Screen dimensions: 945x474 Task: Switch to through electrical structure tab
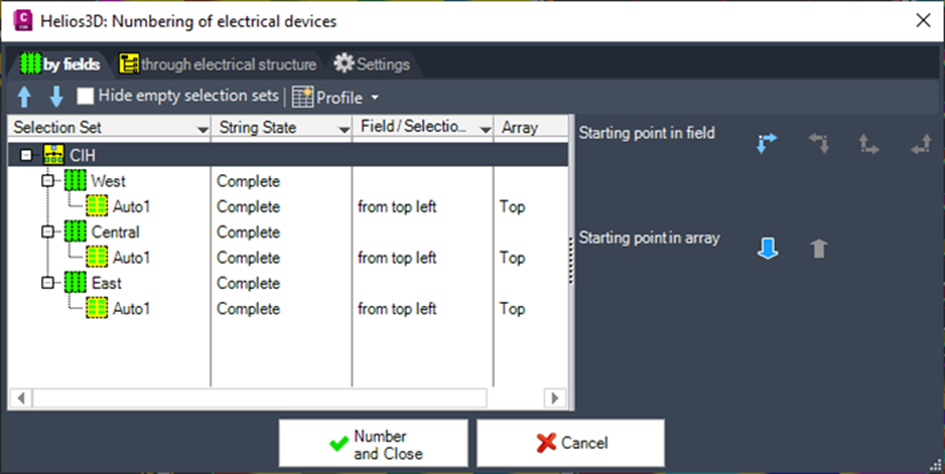pyautogui.click(x=218, y=64)
